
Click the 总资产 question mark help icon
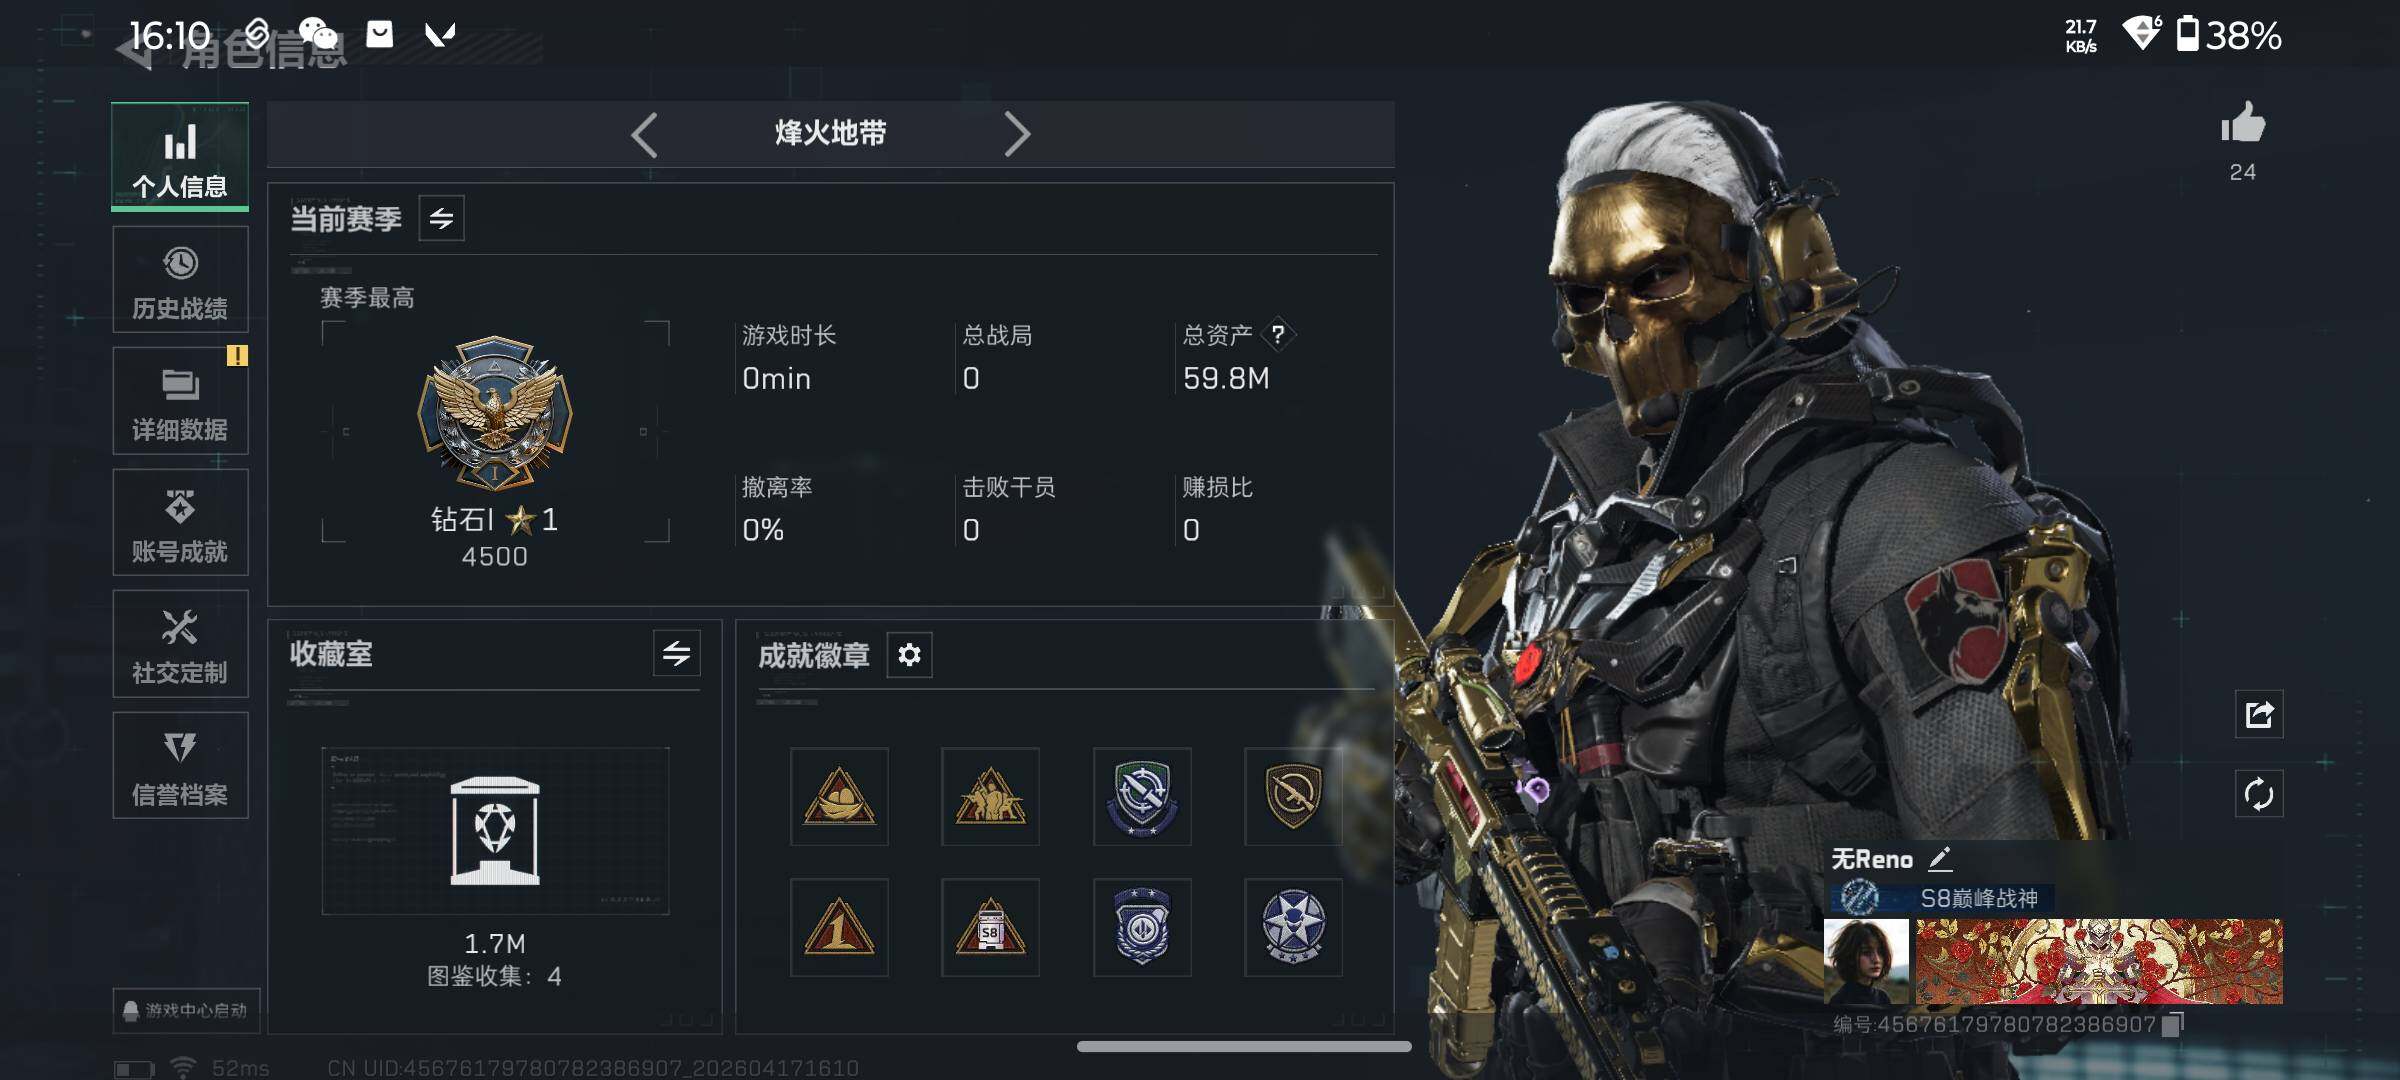point(1278,335)
